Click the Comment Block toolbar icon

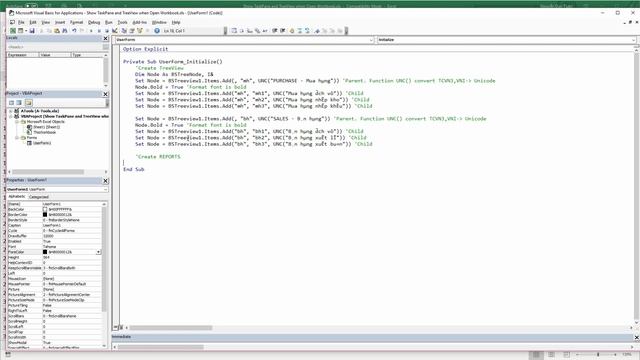click(300, 31)
